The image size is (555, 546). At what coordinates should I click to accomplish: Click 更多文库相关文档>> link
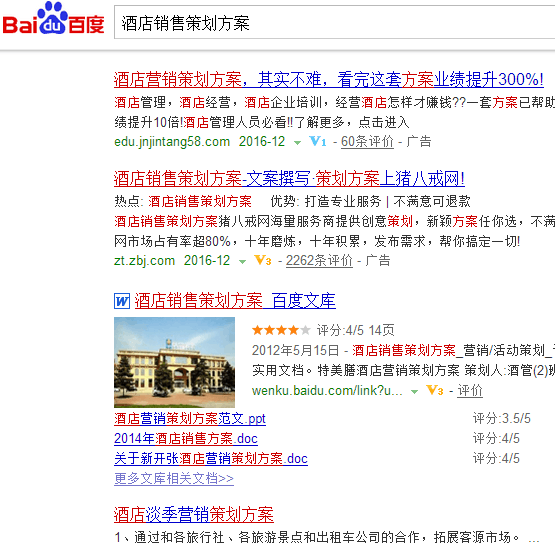click(x=174, y=479)
